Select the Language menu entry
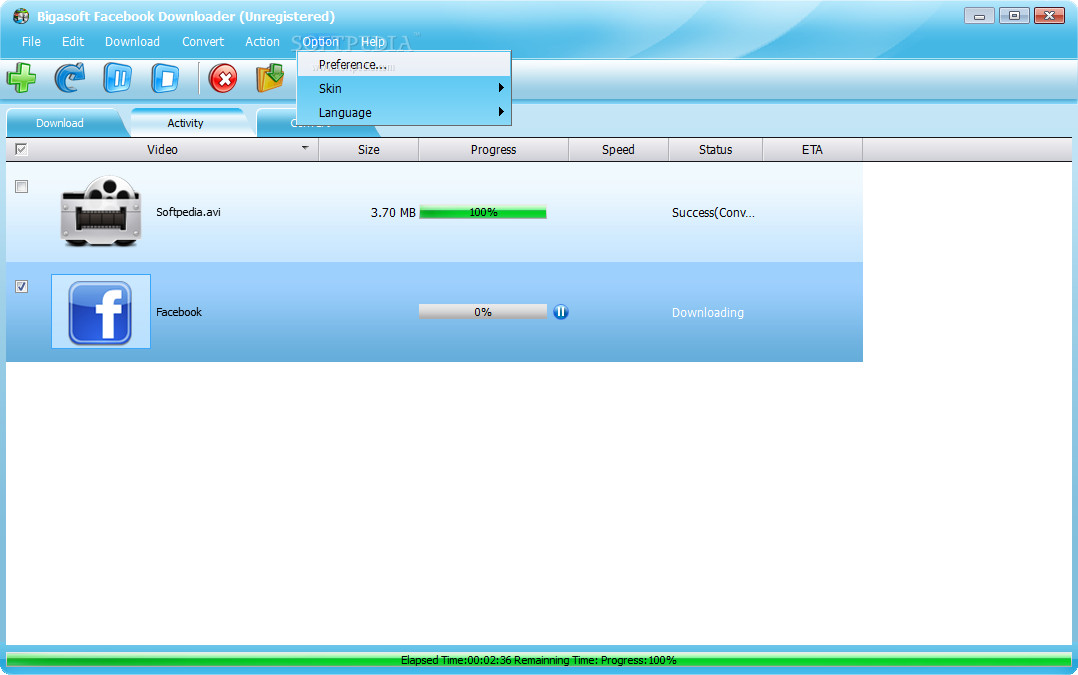The height and width of the screenshot is (675, 1078). click(x=404, y=112)
